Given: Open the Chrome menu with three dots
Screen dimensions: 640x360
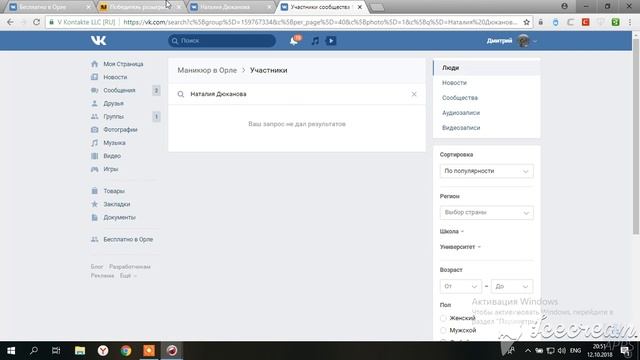Looking at the screenshot, I should coord(630,22).
